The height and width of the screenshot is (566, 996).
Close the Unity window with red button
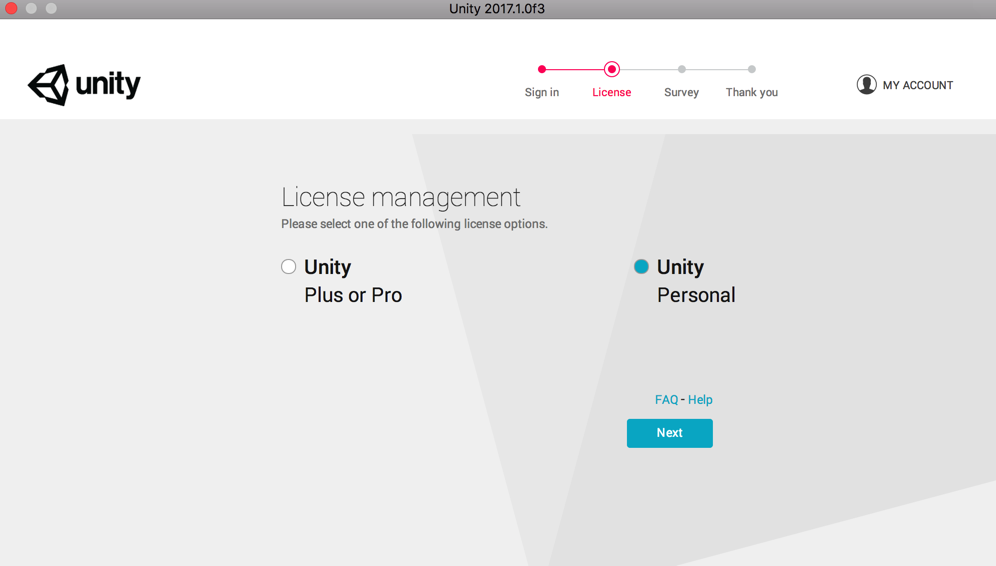(x=11, y=8)
